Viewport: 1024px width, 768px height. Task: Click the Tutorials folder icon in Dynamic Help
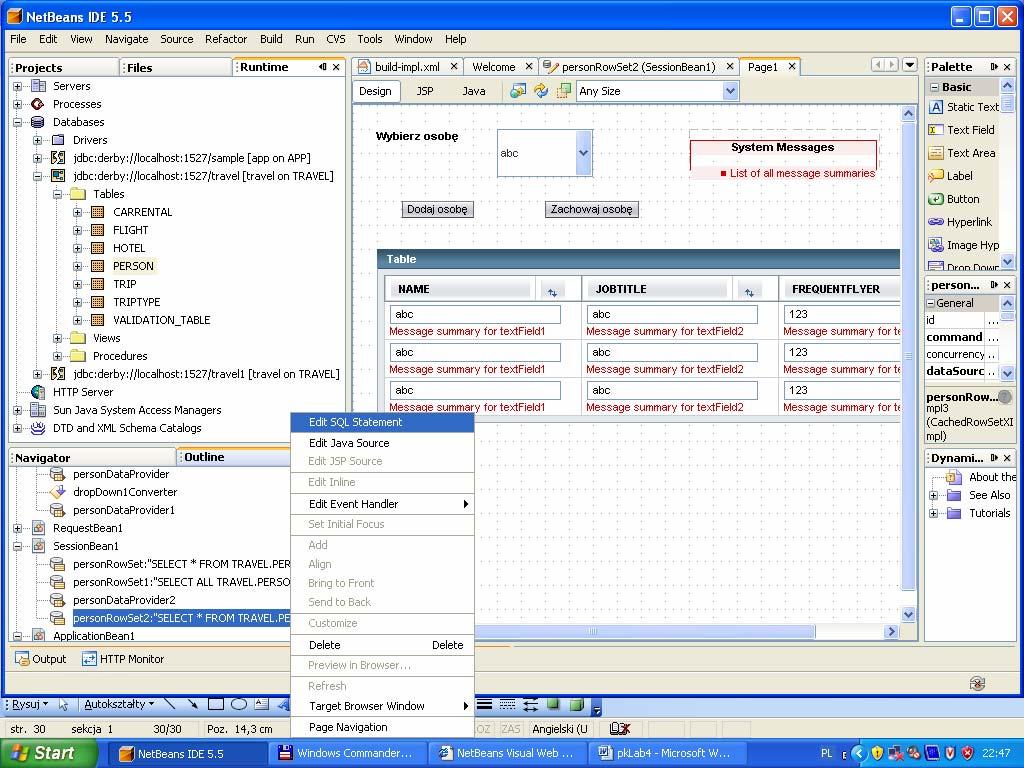pos(954,513)
